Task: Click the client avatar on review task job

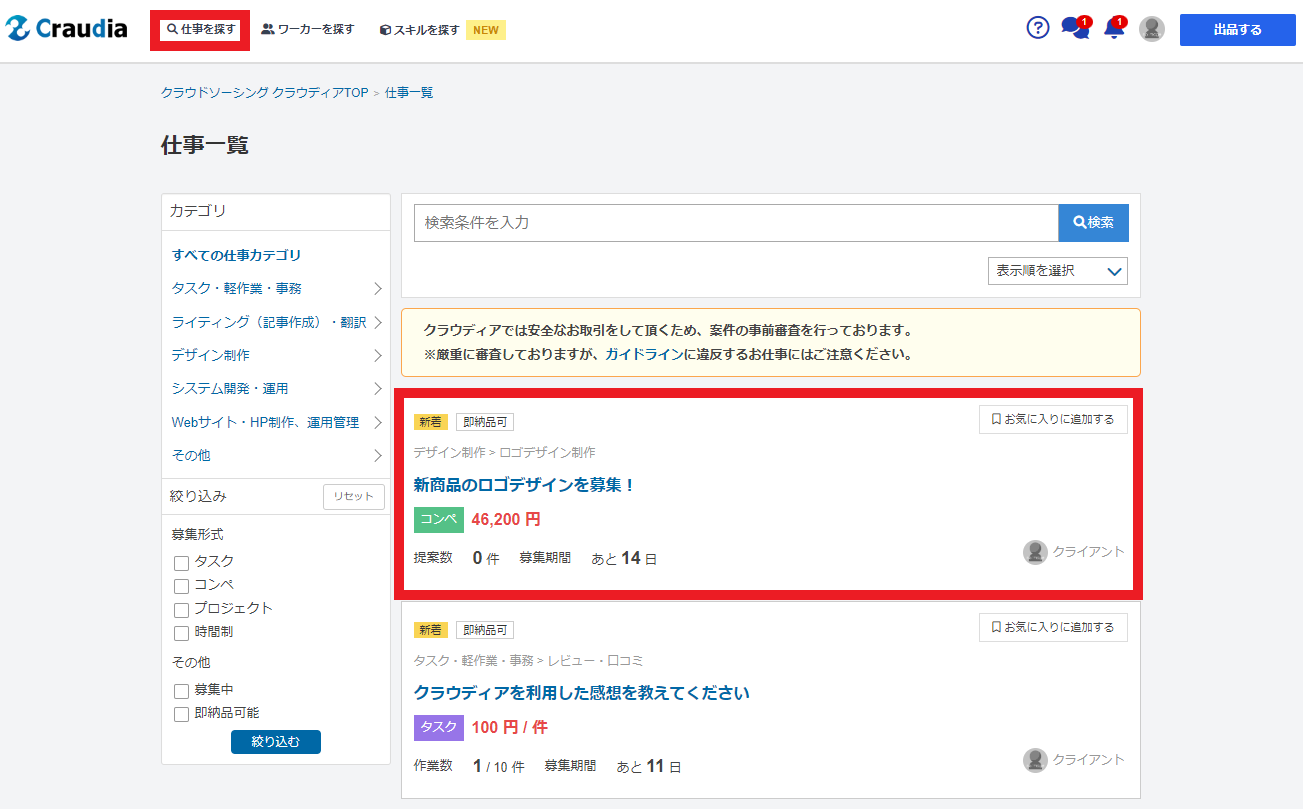Action: click(1035, 760)
